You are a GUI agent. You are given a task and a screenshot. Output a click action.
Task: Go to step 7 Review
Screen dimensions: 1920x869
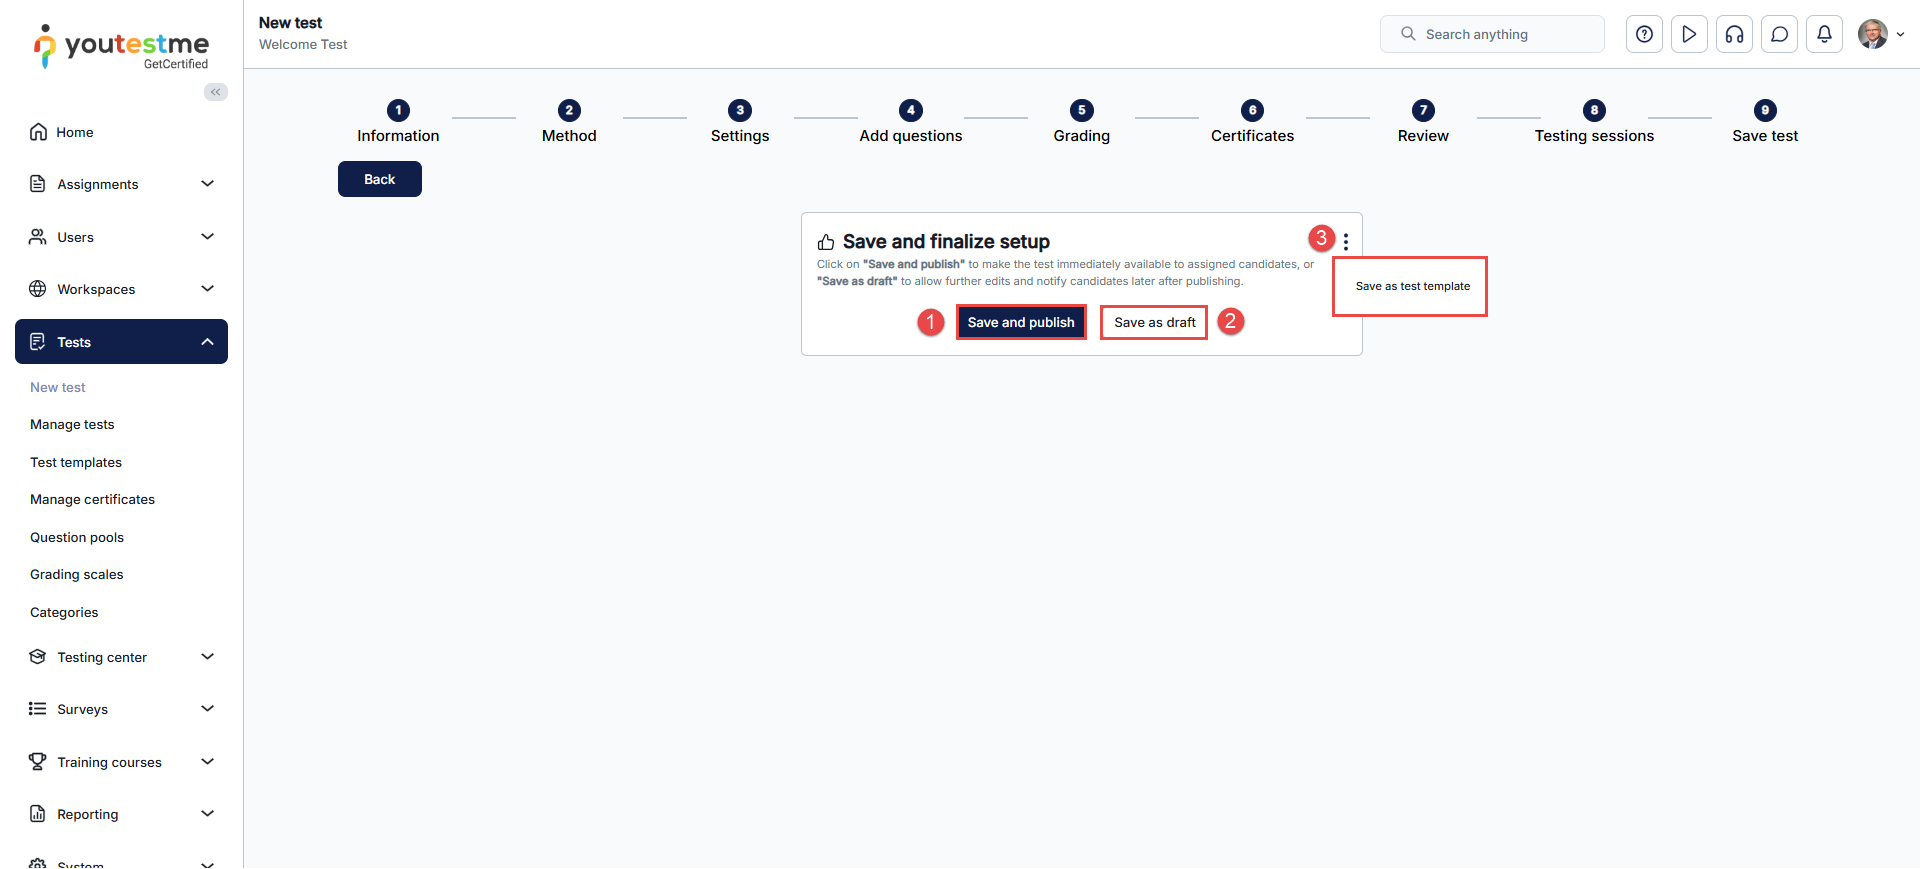(1423, 122)
